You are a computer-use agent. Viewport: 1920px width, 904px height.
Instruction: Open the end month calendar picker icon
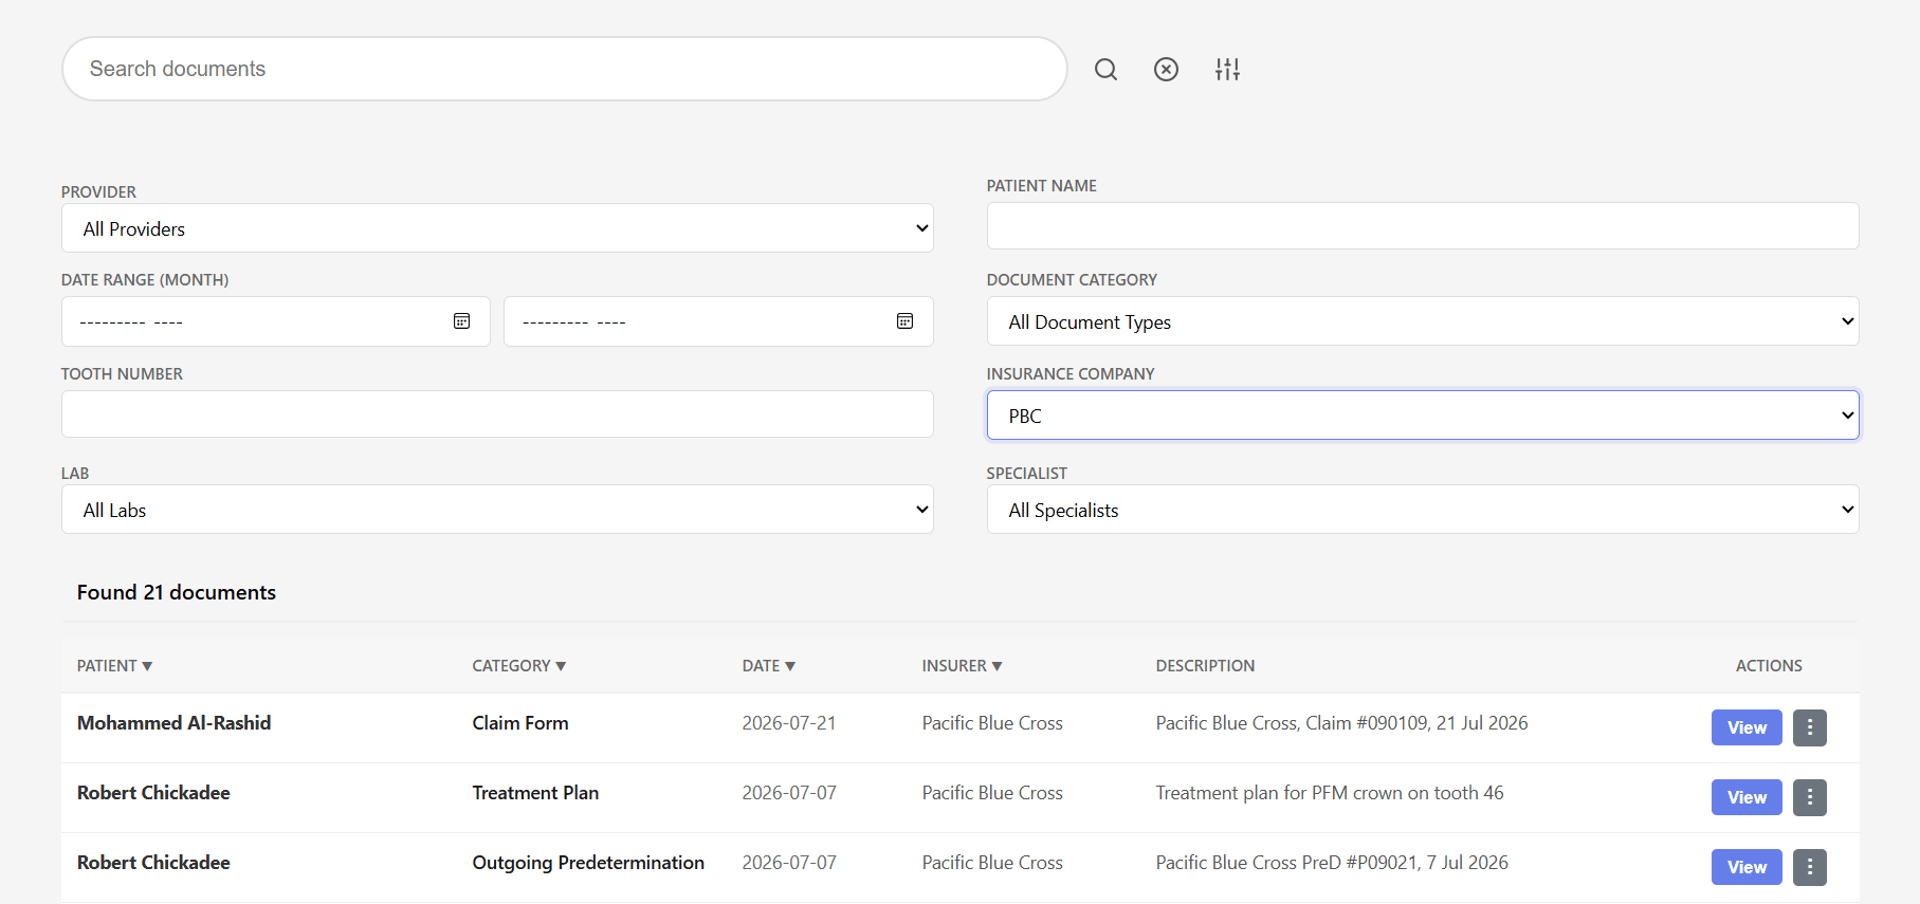pos(905,321)
